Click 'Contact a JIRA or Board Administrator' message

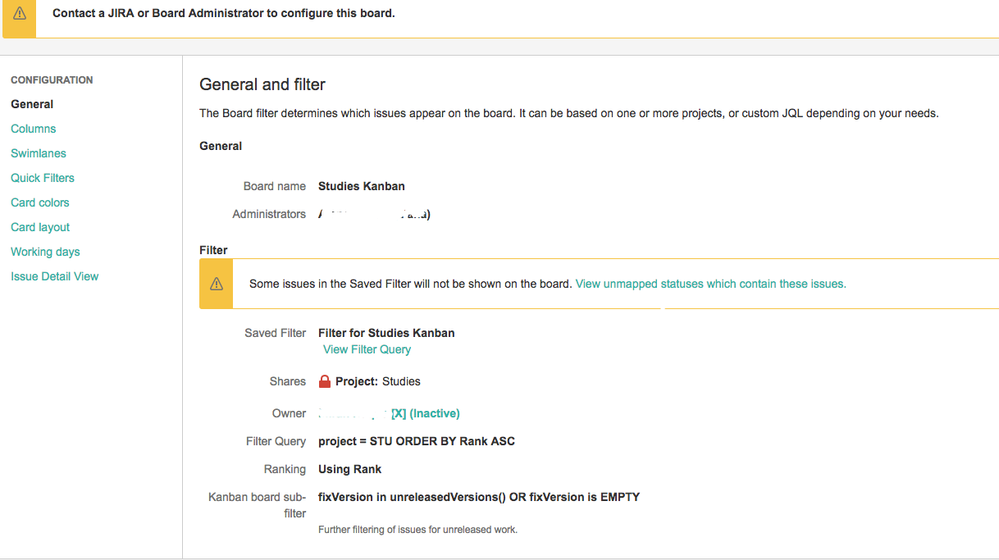(x=224, y=13)
